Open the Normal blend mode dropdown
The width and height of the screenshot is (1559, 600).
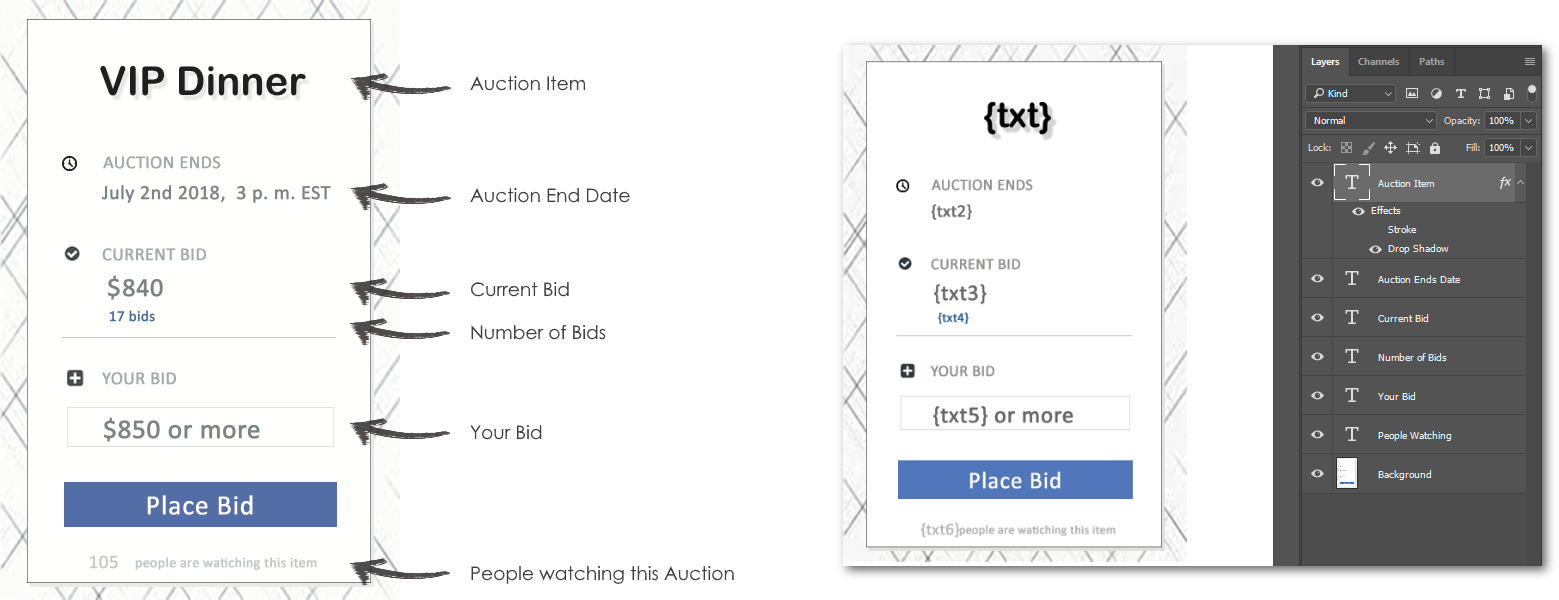click(1371, 120)
